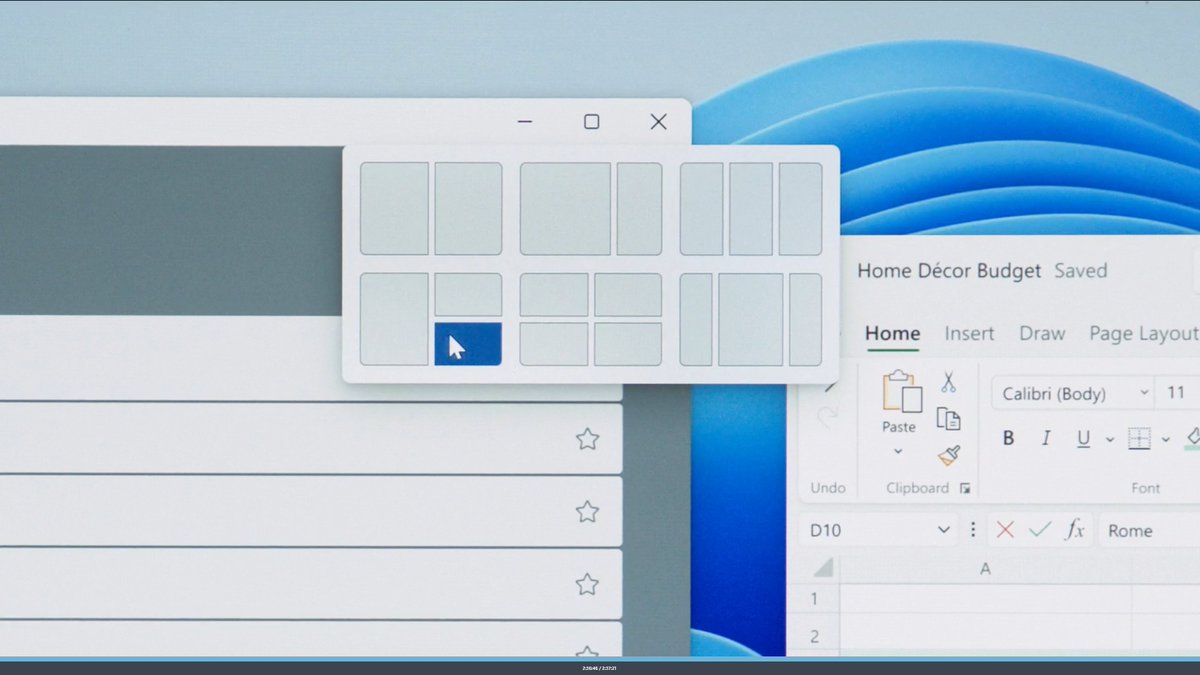The height and width of the screenshot is (675, 1200).
Task: Snap to middle column of three-equal-column layout
Action: tap(751, 209)
